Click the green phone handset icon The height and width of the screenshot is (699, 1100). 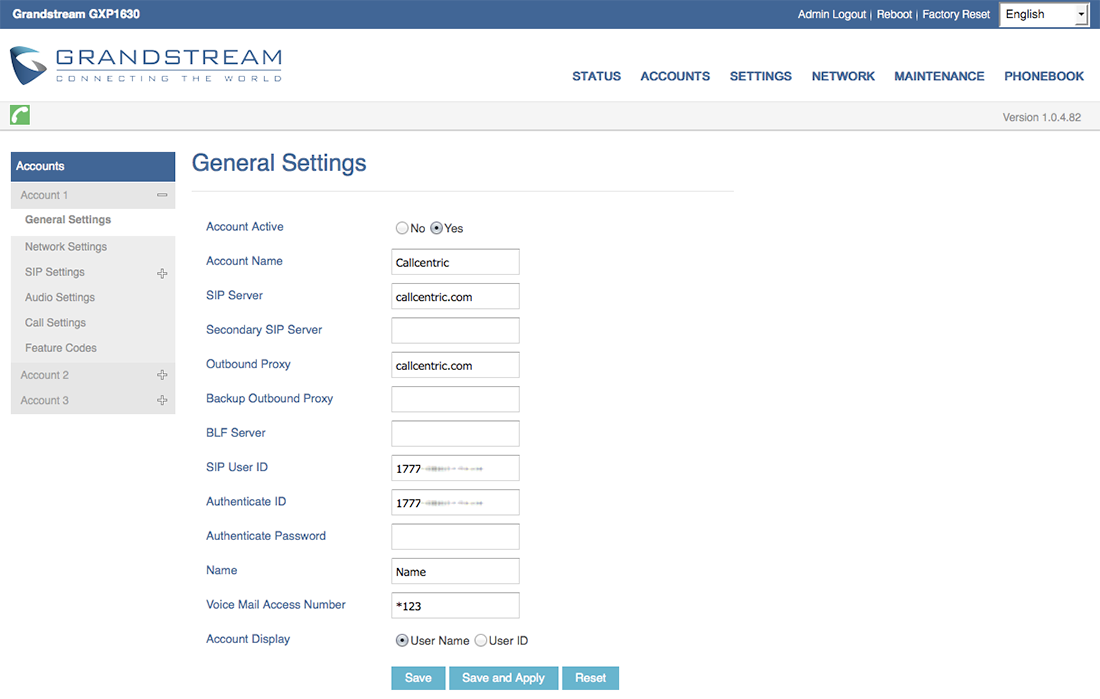pos(20,115)
